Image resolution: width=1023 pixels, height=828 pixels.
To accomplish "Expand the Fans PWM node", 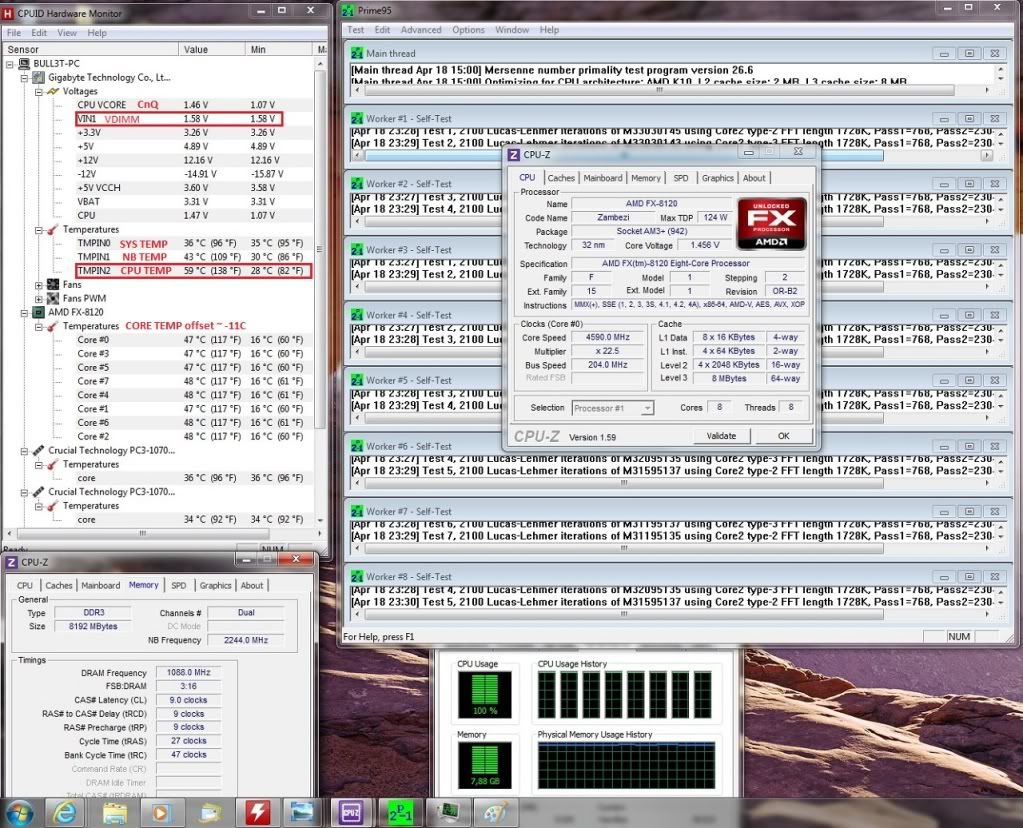I will (x=38, y=299).
